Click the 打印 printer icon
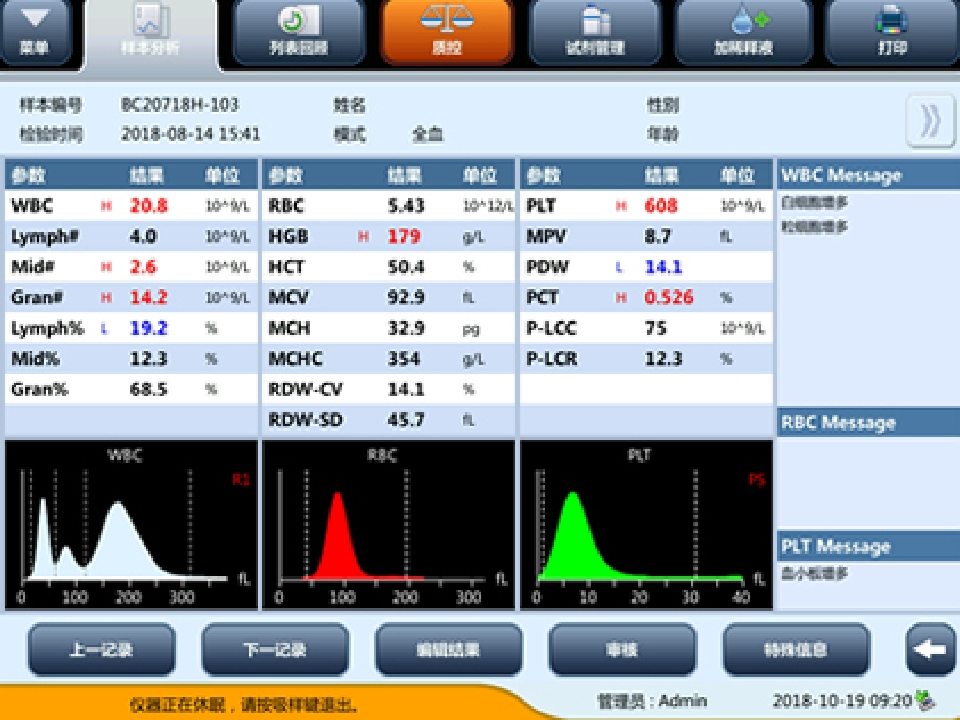The height and width of the screenshot is (720, 960). (891, 31)
